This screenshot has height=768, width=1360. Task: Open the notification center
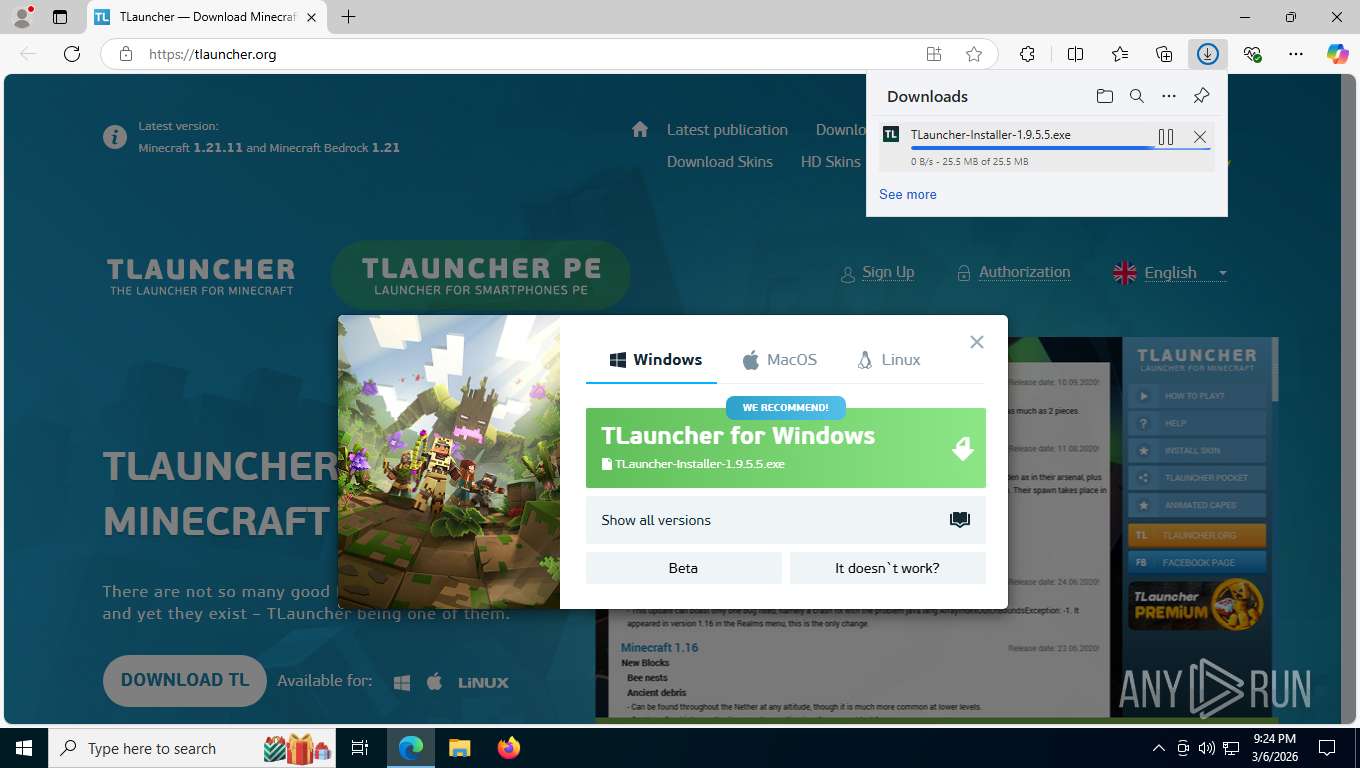pos(1327,748)
